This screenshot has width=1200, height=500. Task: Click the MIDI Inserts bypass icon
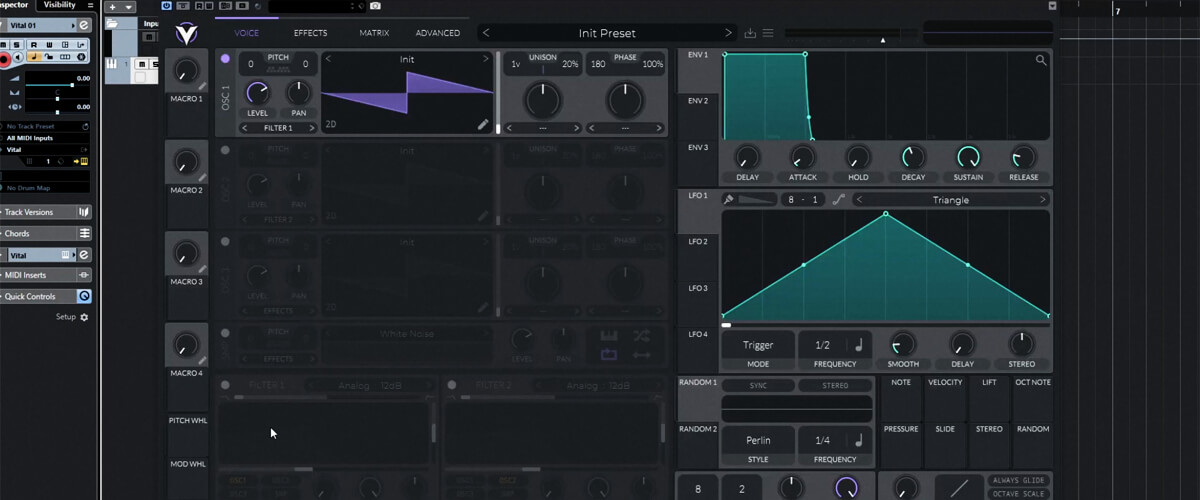coord(85,275)
